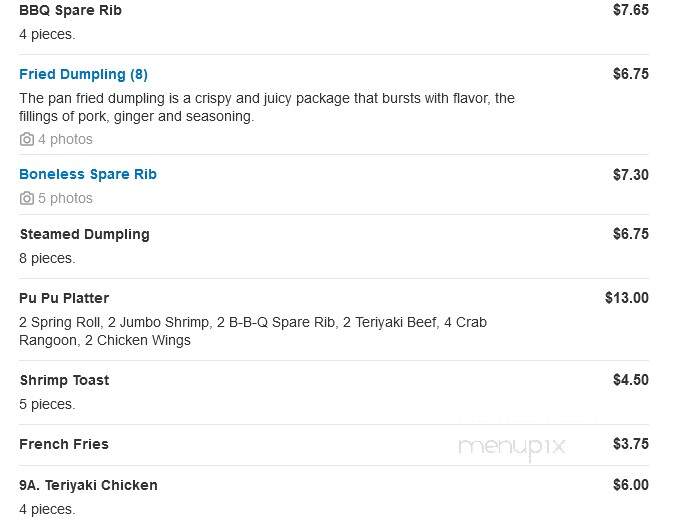Open the Fried Dumpling (8) link
Viewport: 691px width, 529px height.
pyautogui.click(x=83, y=74)
